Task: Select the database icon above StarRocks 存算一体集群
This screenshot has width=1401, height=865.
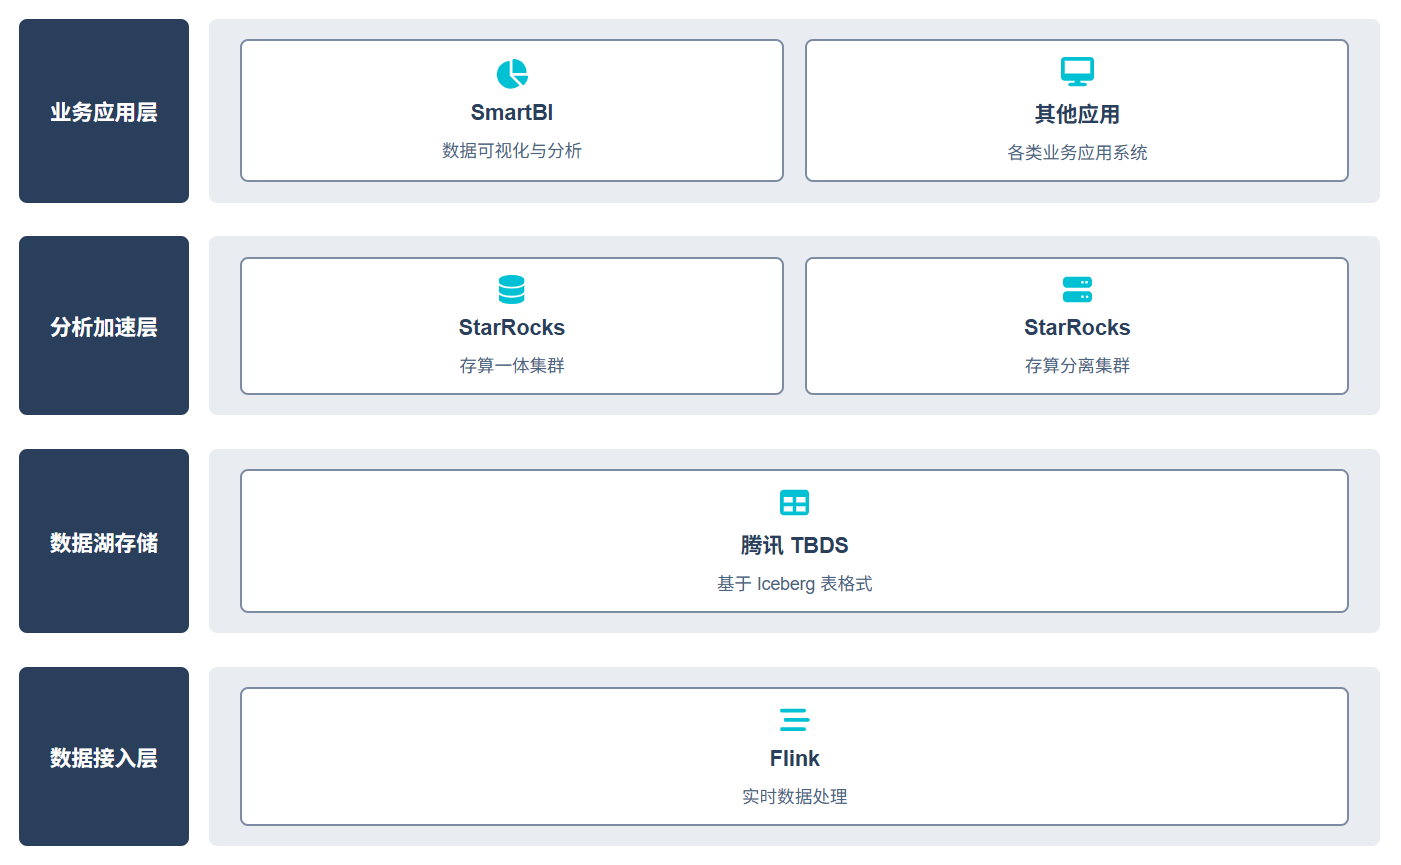Action: pos(511,289)
